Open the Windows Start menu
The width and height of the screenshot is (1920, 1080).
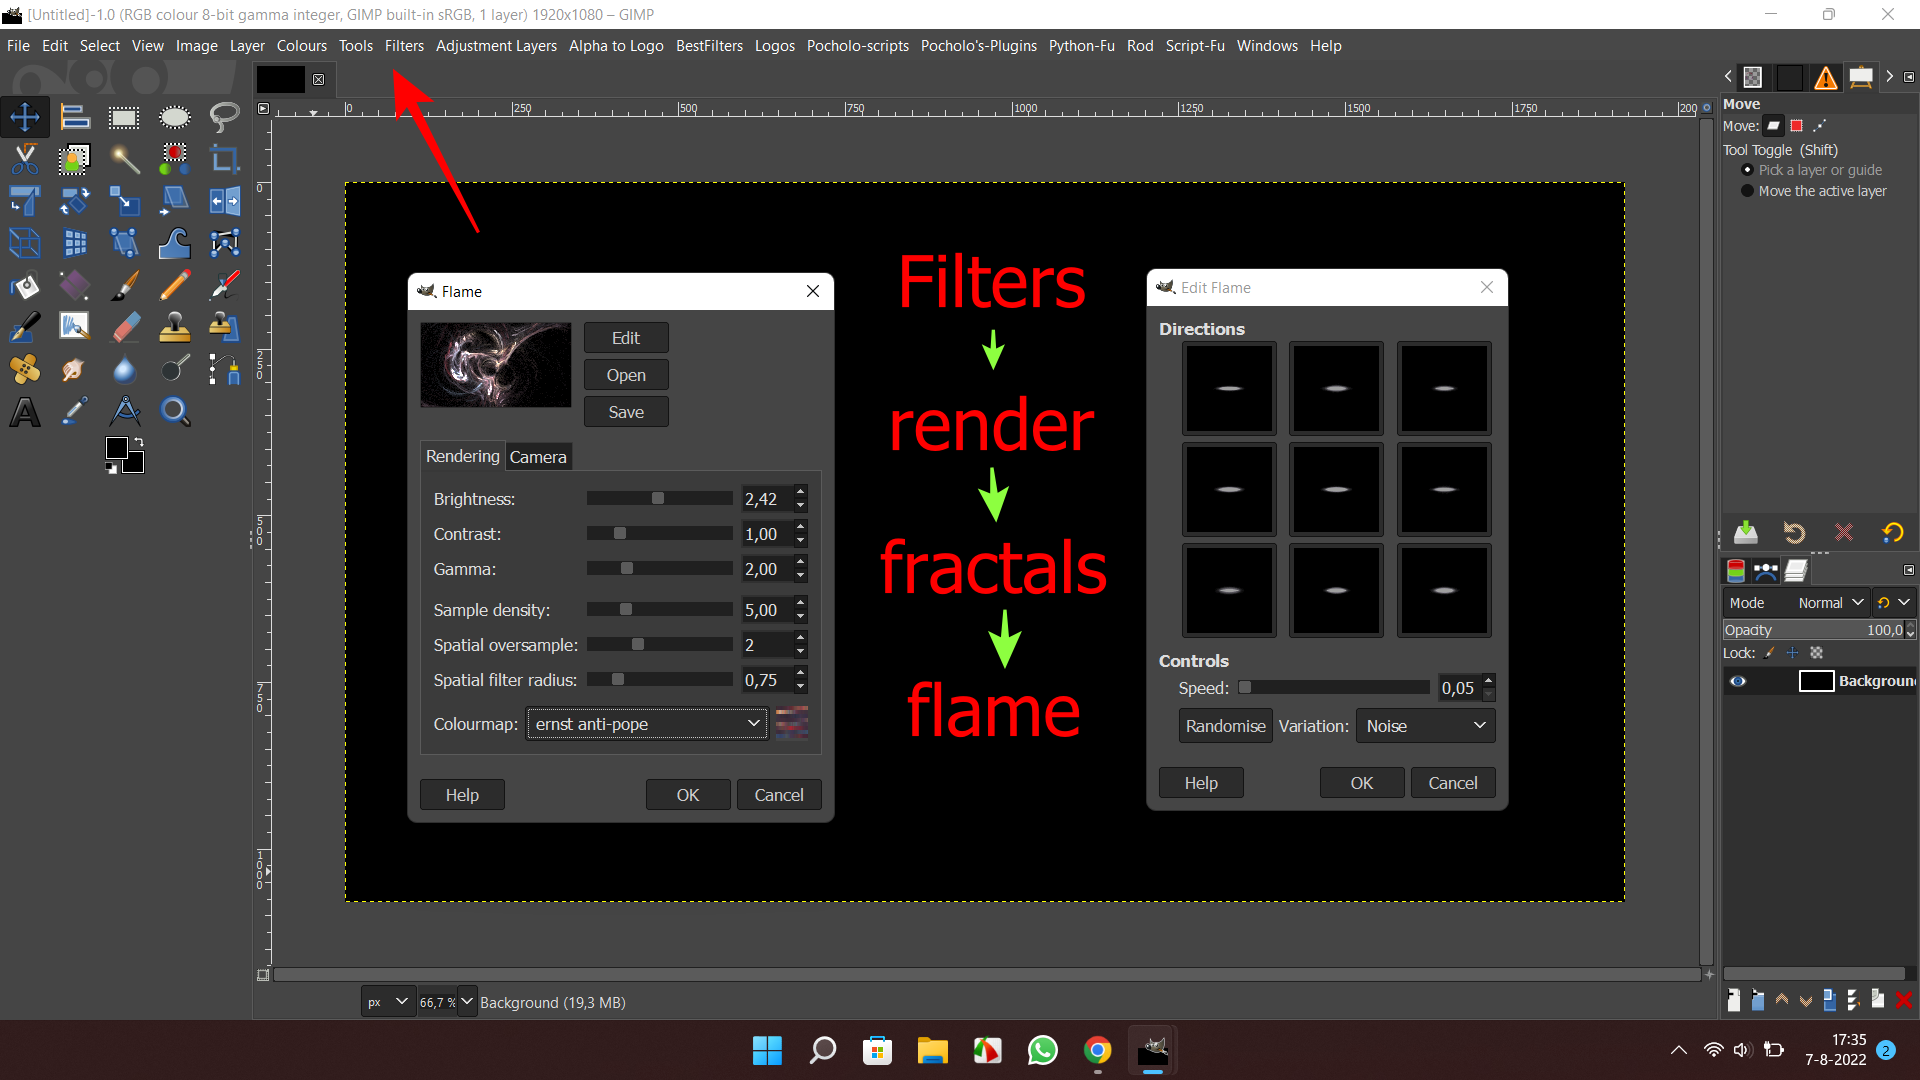pos(767,1051)
